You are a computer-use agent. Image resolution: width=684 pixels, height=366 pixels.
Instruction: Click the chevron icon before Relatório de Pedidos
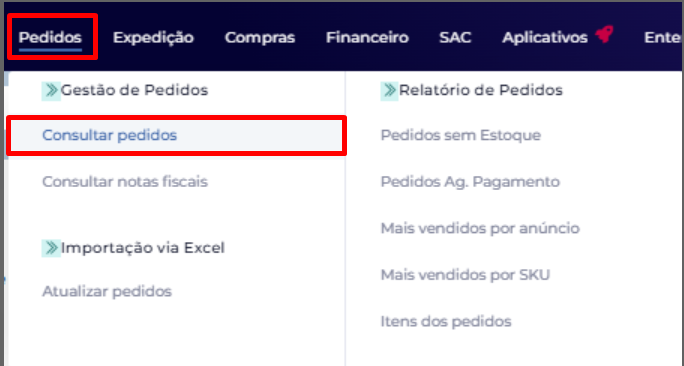389,90
